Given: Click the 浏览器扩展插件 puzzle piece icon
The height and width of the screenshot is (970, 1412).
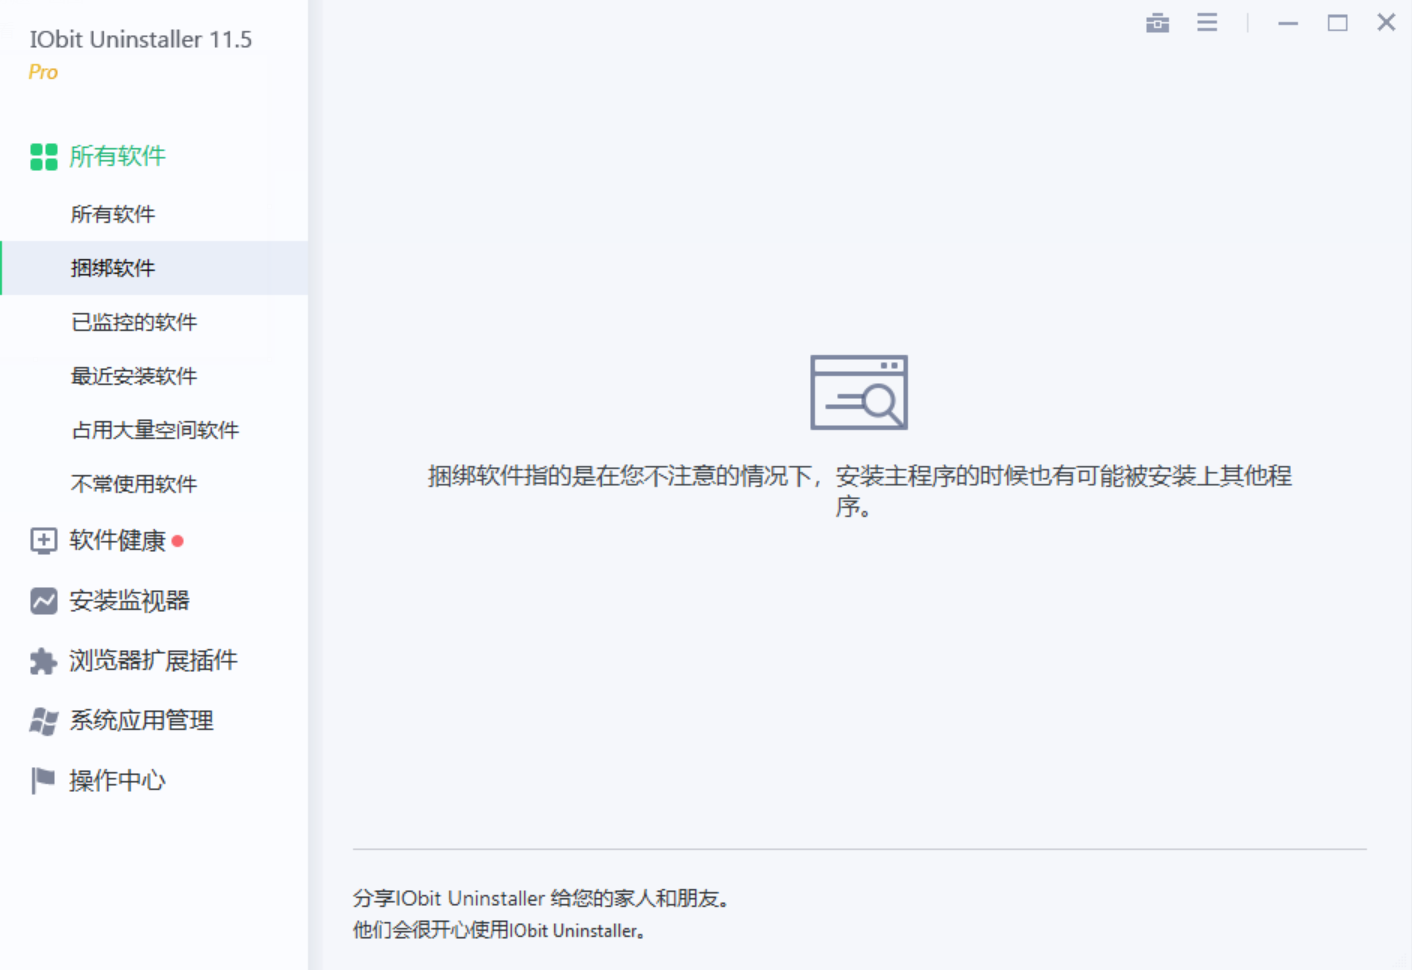Looking at the screenshot, I should click(x=43, y=661).
